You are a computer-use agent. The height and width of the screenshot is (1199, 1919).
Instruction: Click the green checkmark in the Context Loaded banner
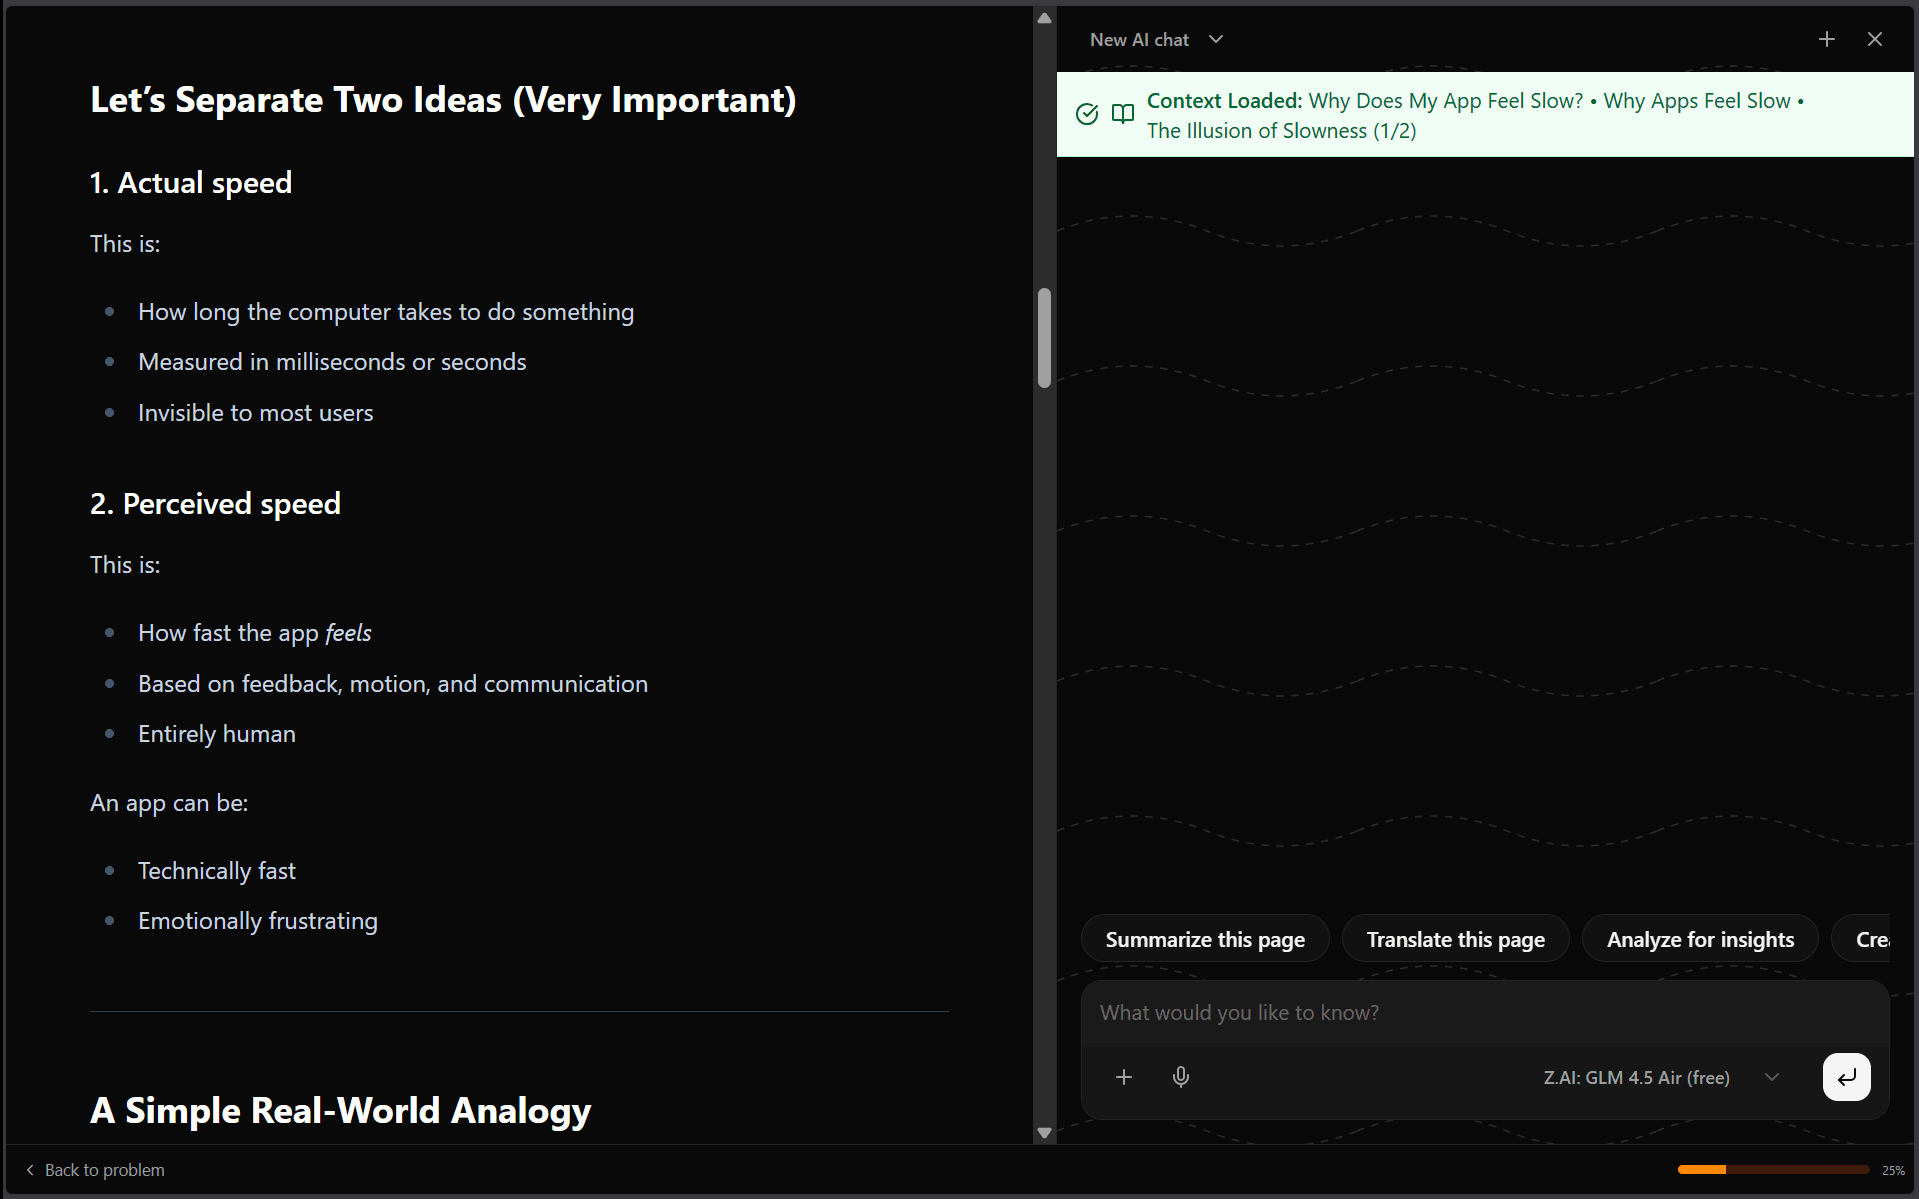pyautogui.click(x=1087, y=114)
